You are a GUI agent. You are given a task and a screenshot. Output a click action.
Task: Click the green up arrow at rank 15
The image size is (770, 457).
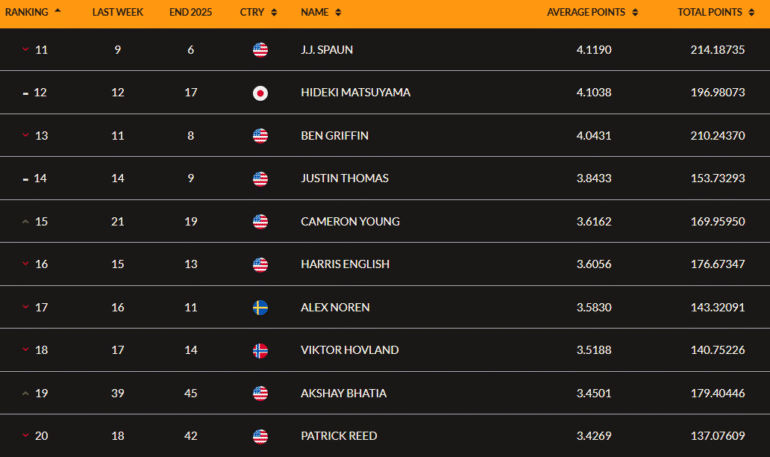coord(25,222)
